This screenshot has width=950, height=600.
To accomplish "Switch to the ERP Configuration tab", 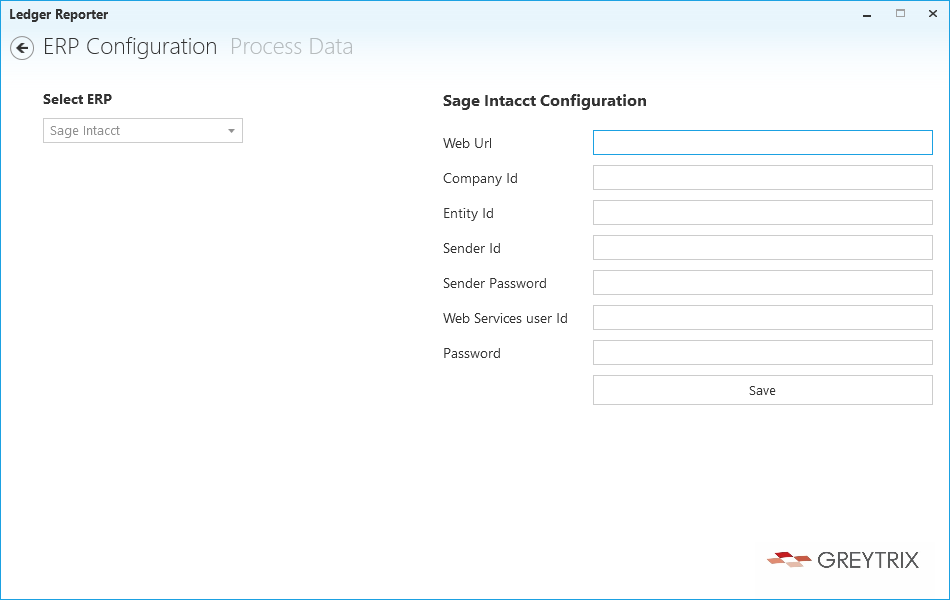I will (130, 47).
